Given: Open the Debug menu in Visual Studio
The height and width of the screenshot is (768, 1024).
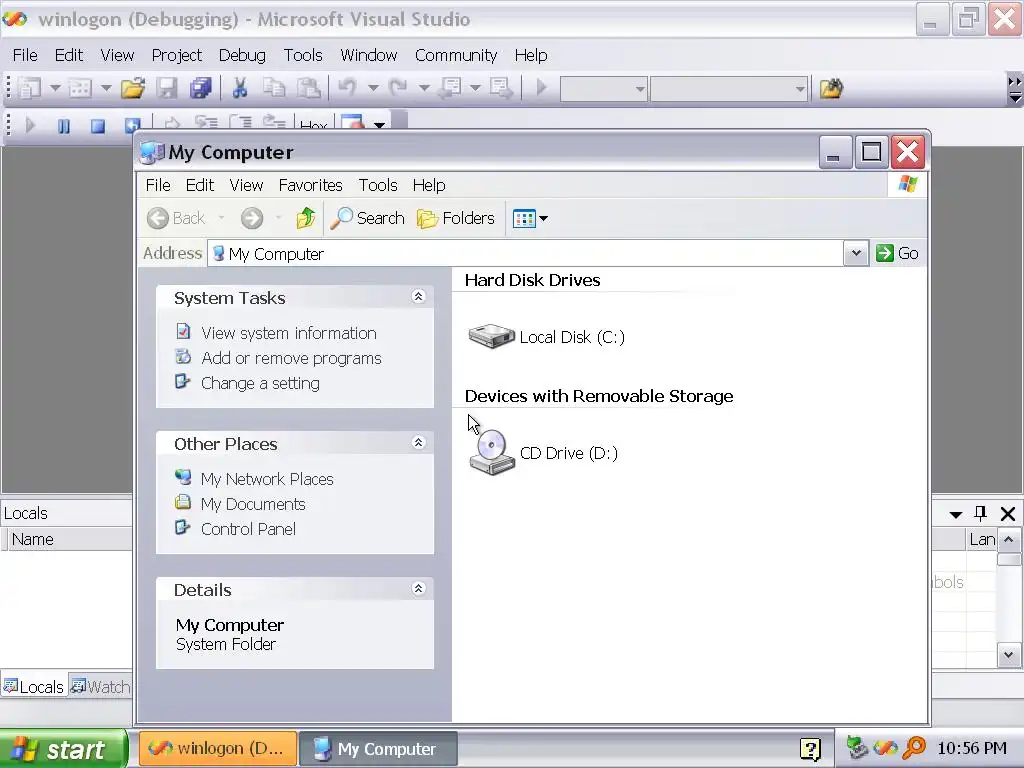Looking at the screenshot, I should 242,56.
